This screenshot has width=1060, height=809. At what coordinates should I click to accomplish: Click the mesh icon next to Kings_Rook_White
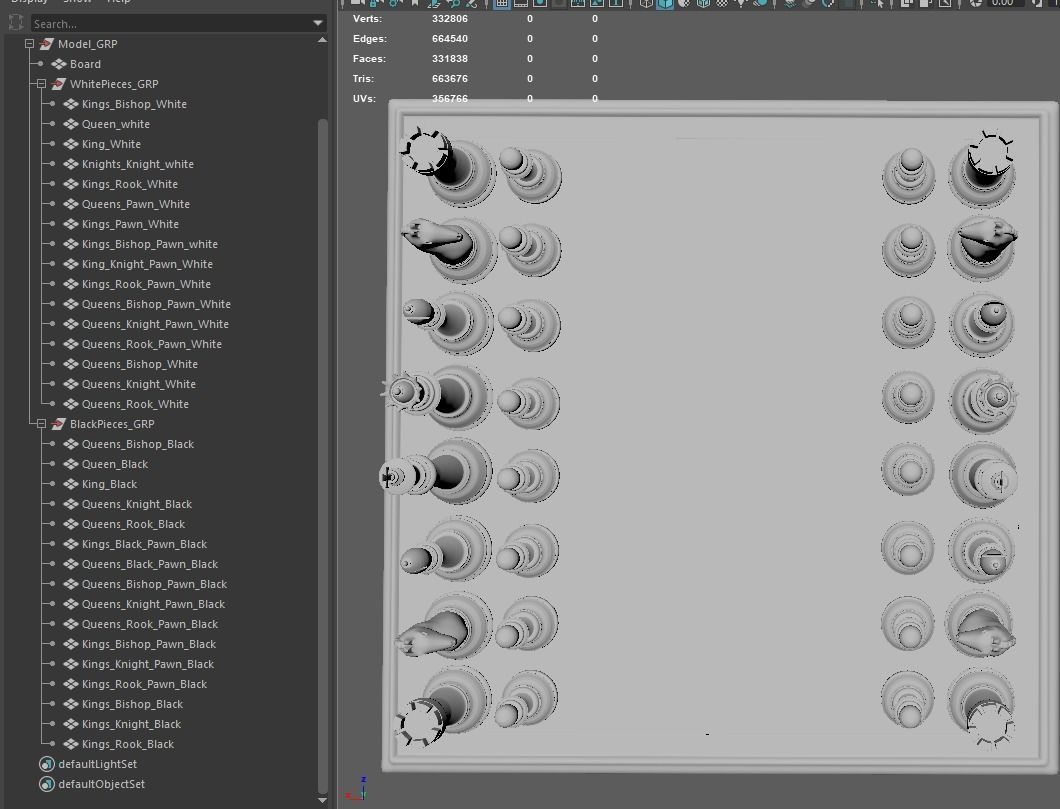(71, 184)
